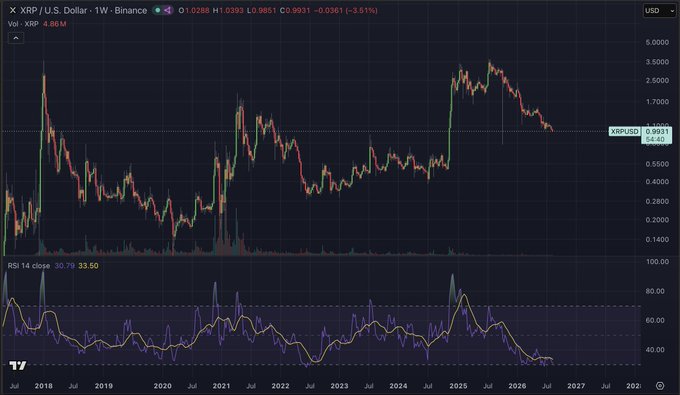The width and height of the screenshot is (680, 395).
Task: Click the 0.4000 price axis label
Action: coord(657,182)
